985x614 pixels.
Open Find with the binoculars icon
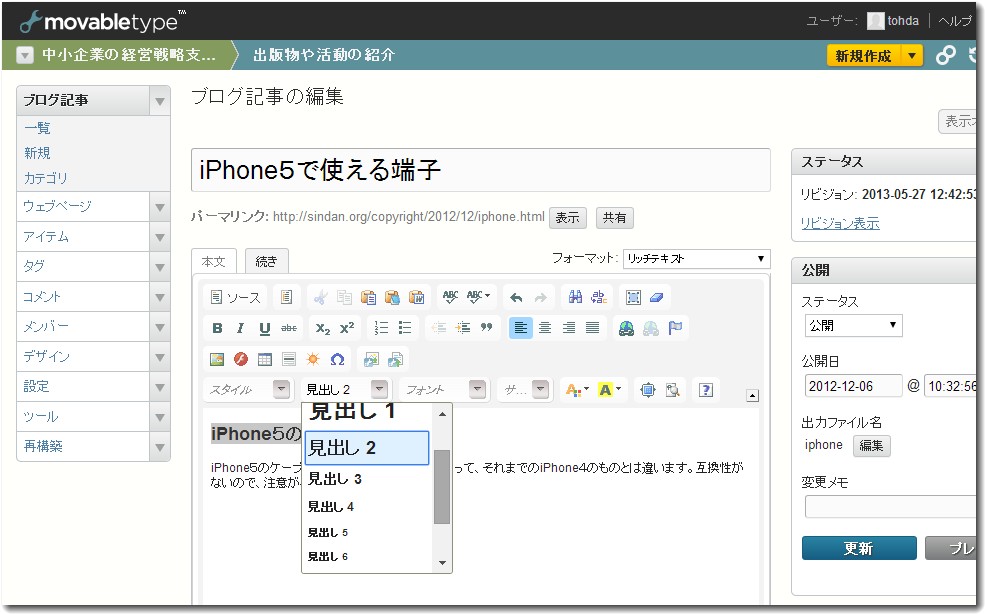coord(575,297)
